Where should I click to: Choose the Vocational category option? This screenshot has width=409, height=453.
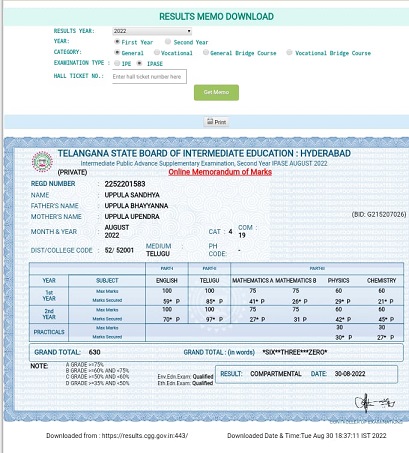[157, 52]
